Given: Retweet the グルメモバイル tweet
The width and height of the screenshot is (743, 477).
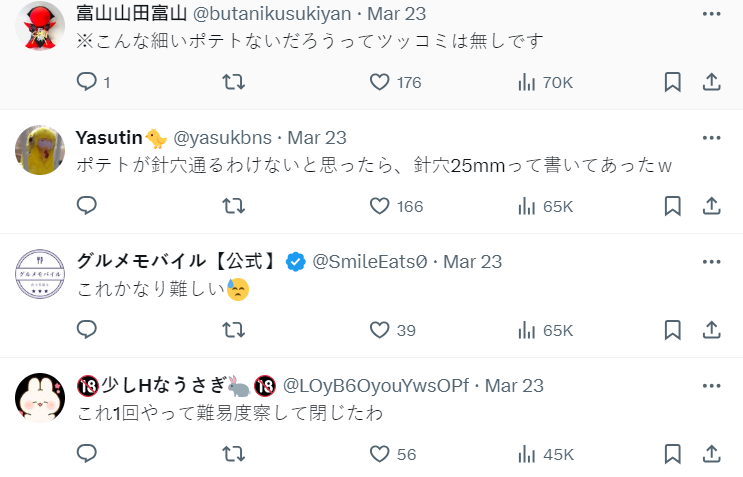Looking at the screenshot, I should [233, 330].
